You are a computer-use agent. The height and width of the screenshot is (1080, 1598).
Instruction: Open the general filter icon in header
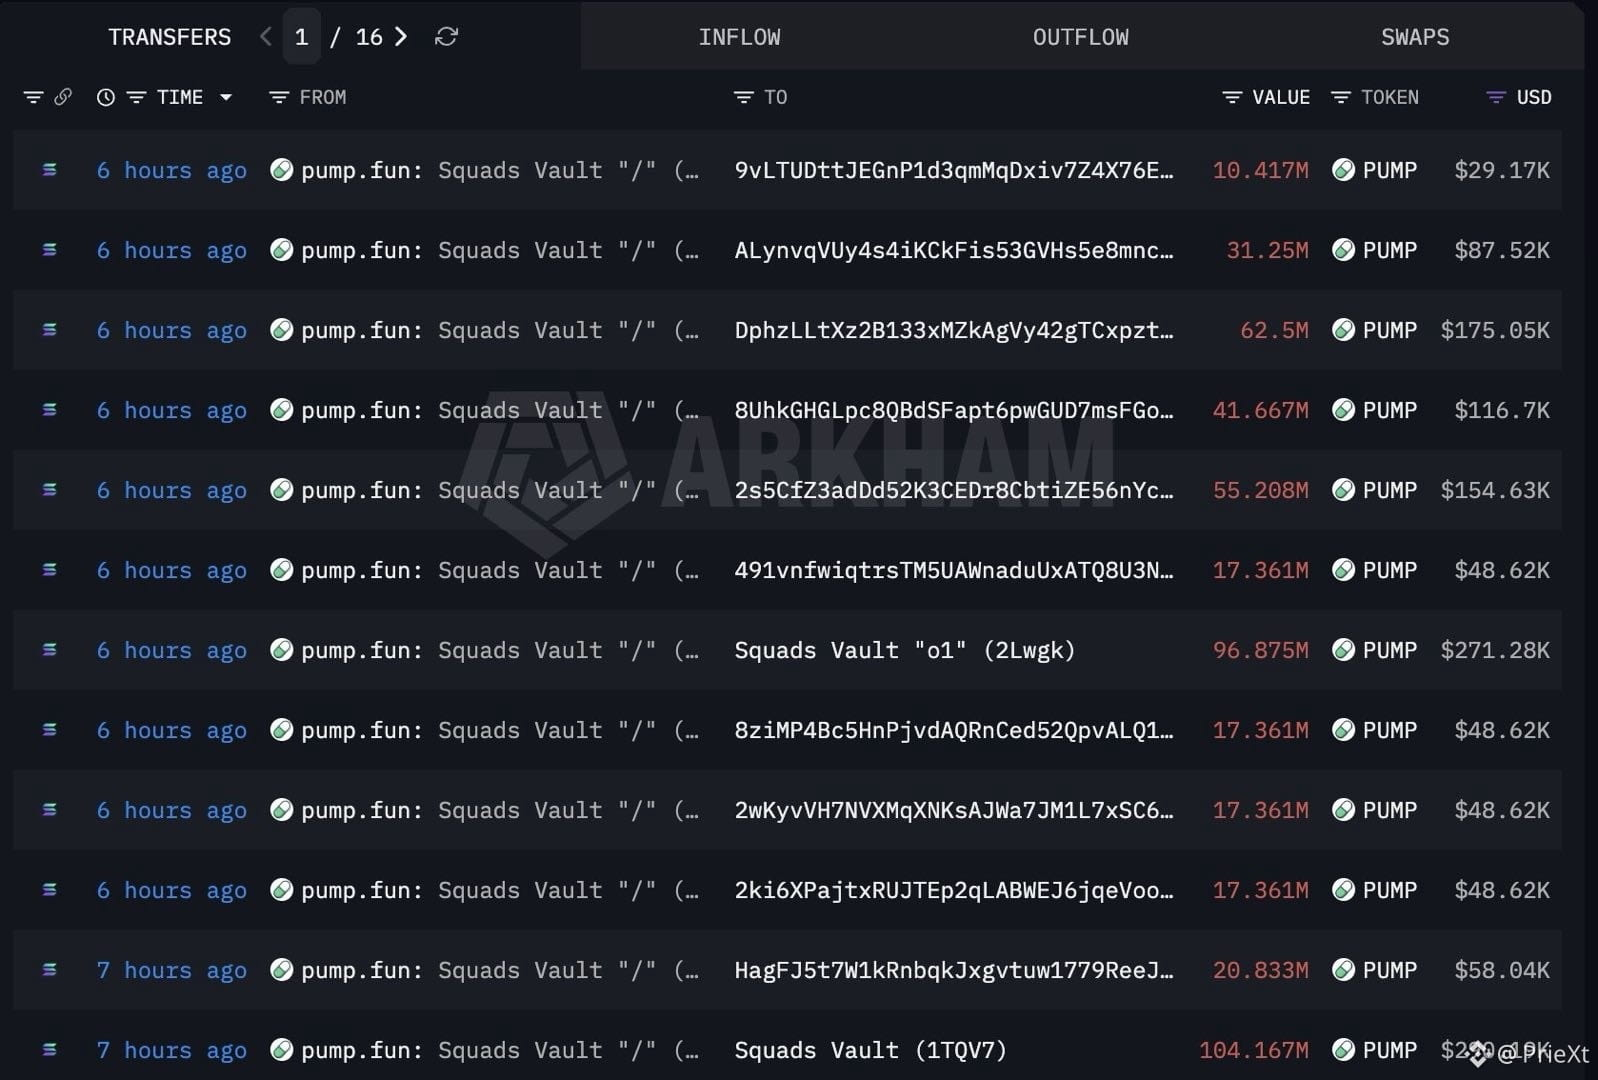[x=33, y=97]
